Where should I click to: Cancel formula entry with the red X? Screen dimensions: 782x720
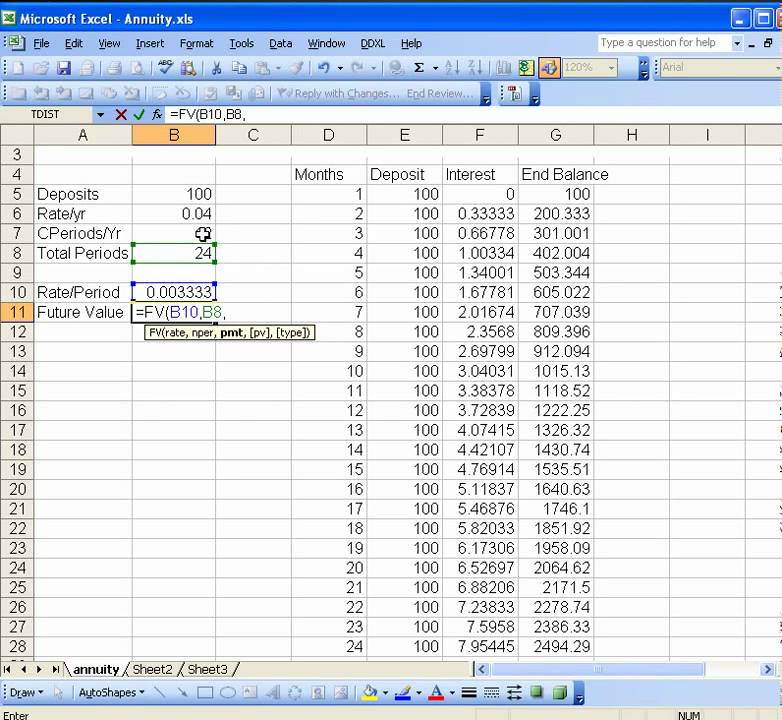click(x=120, y=115)
